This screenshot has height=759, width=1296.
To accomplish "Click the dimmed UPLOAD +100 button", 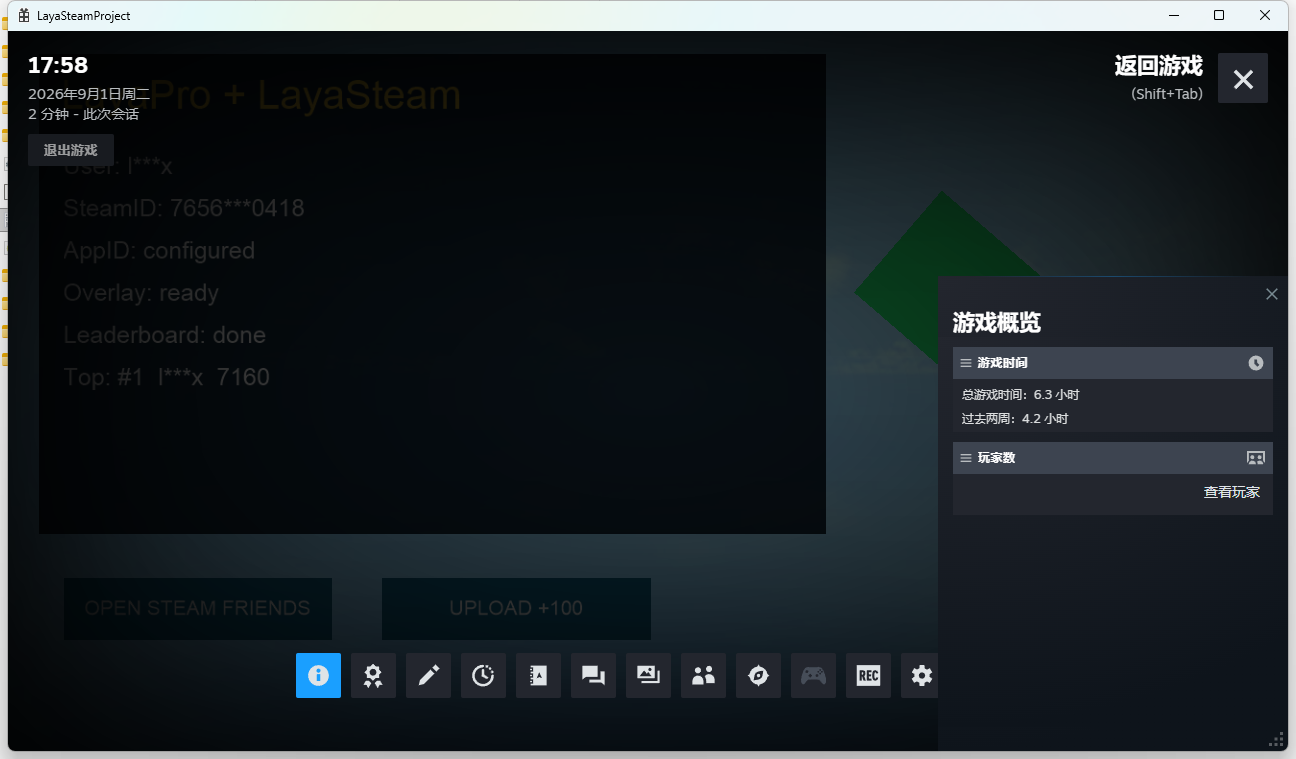I will (516, 608).
